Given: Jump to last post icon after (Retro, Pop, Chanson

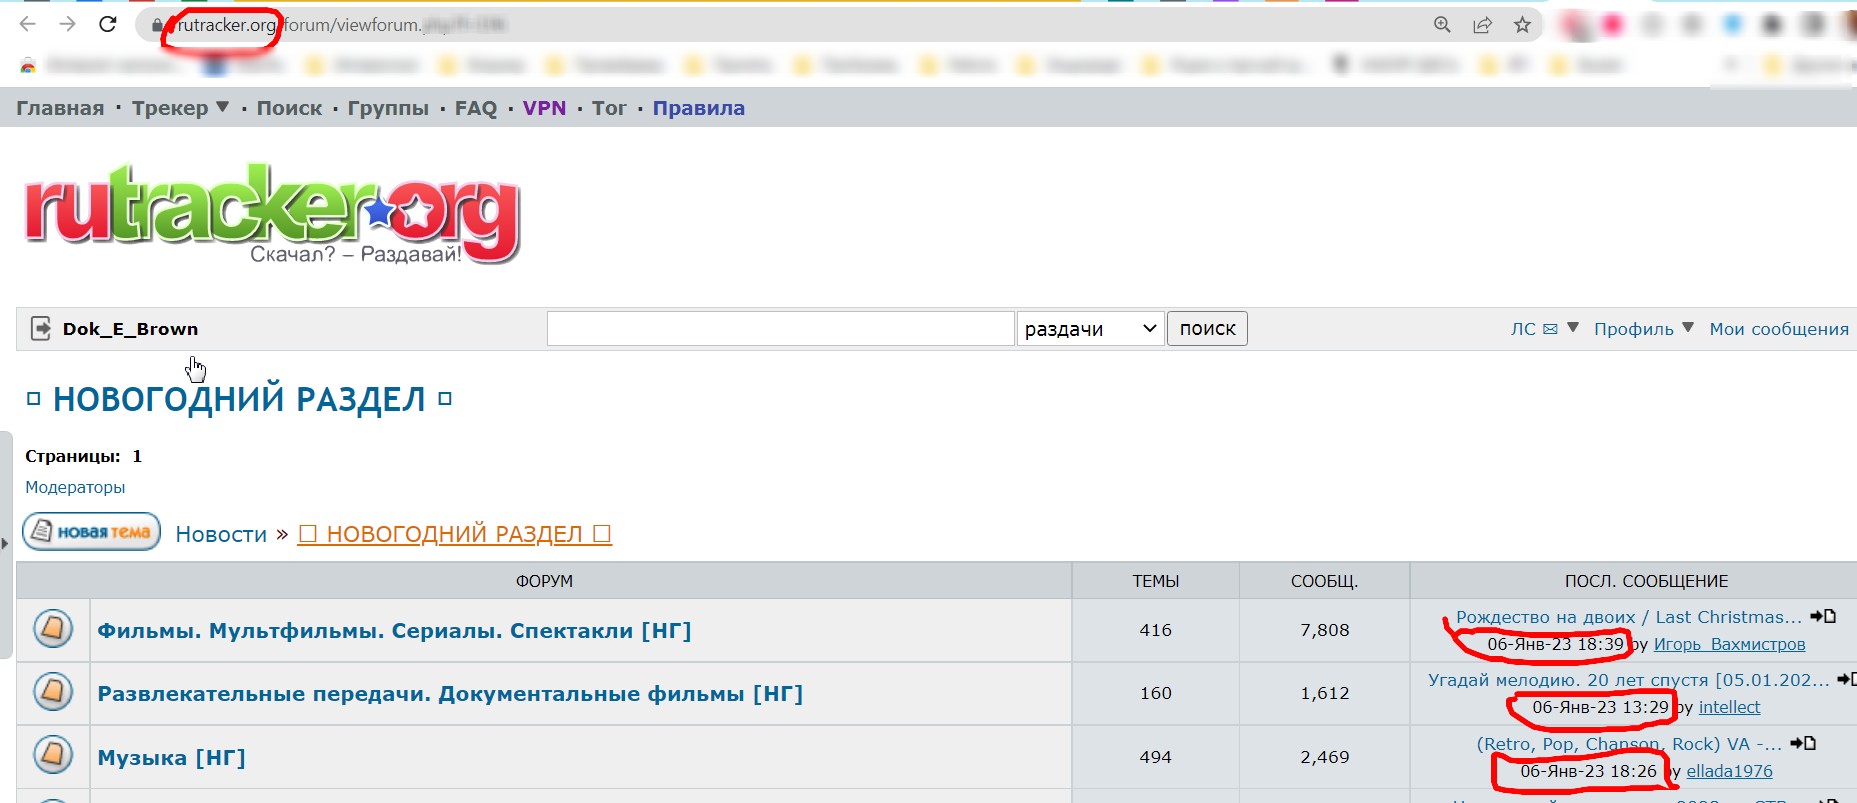Looking at the screenshot, I should (1803, 743).
